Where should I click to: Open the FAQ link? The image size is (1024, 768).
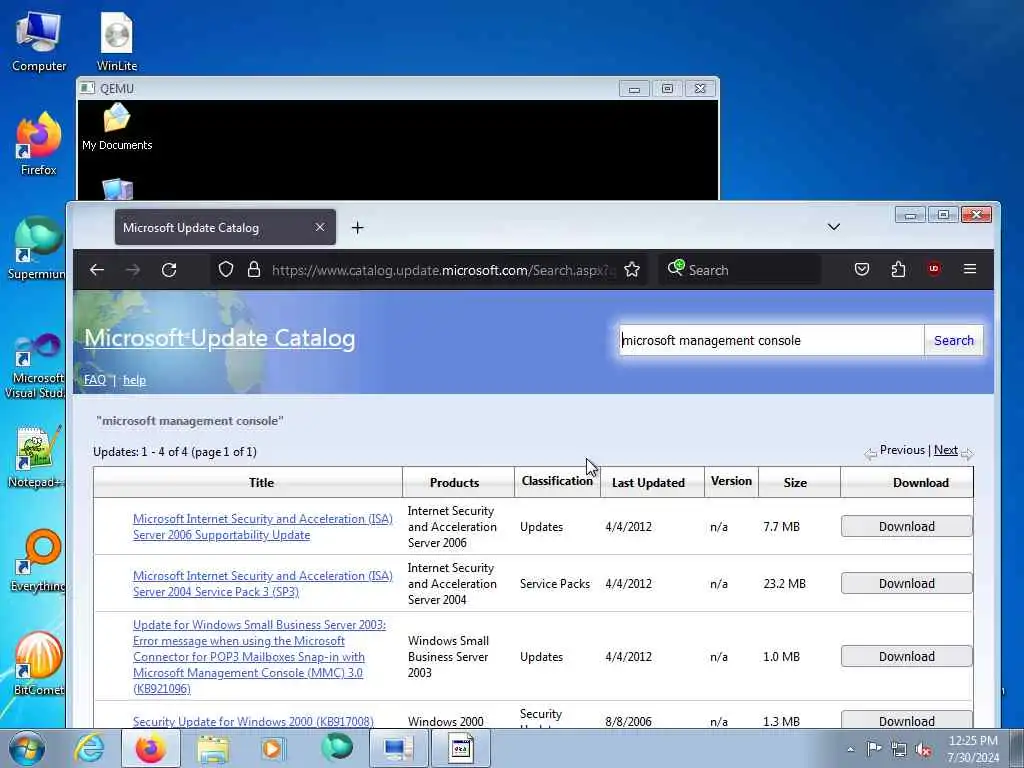pyautogui.click(x=95, y=380)
